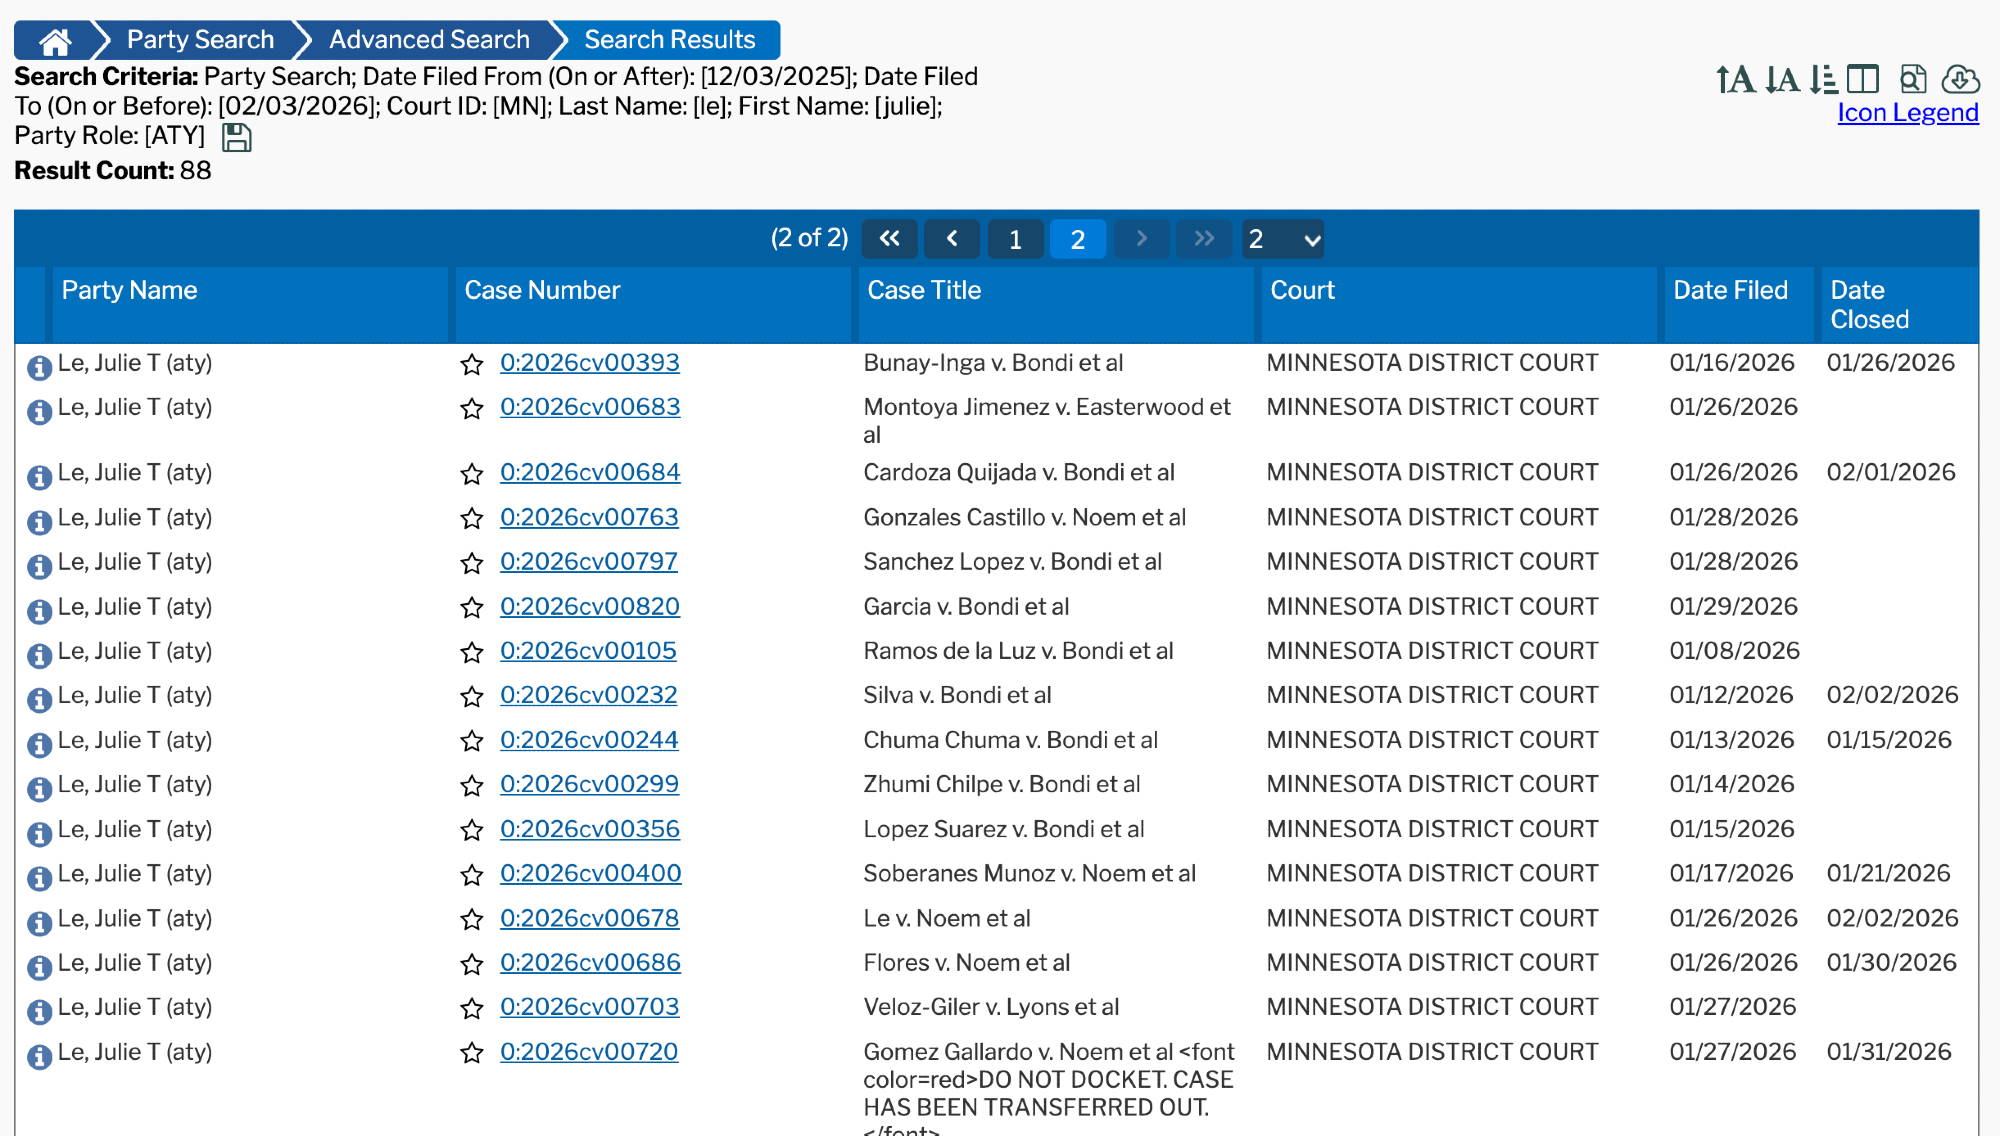Click the cloud download results icon
Screen dimensions: 2000x1136
pyautogui.click(x=1960, y=79)
